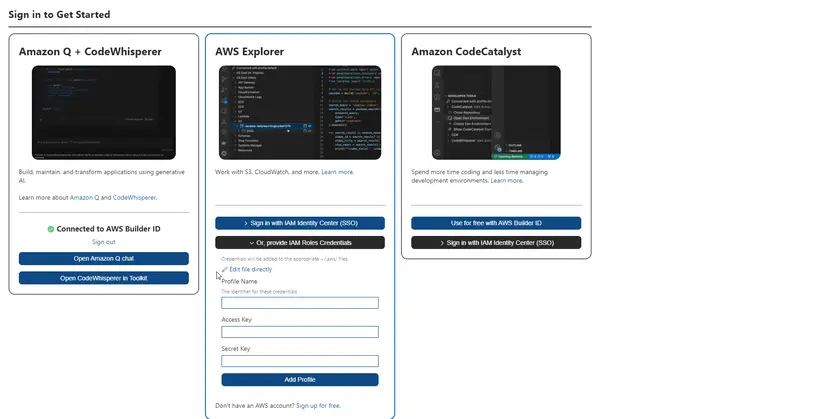Click Use for free with AWS Builder ID

pyautogui.click(x=496, y=223)
